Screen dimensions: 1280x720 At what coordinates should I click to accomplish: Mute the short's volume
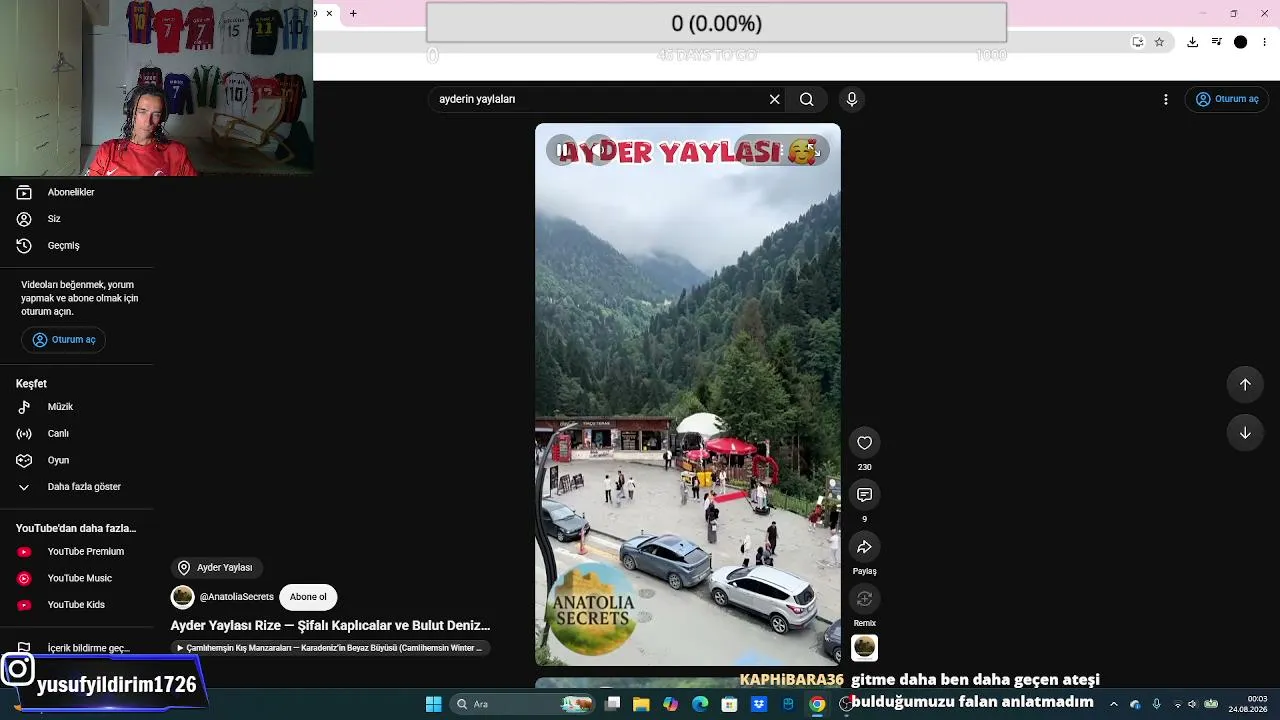[599, 150]
